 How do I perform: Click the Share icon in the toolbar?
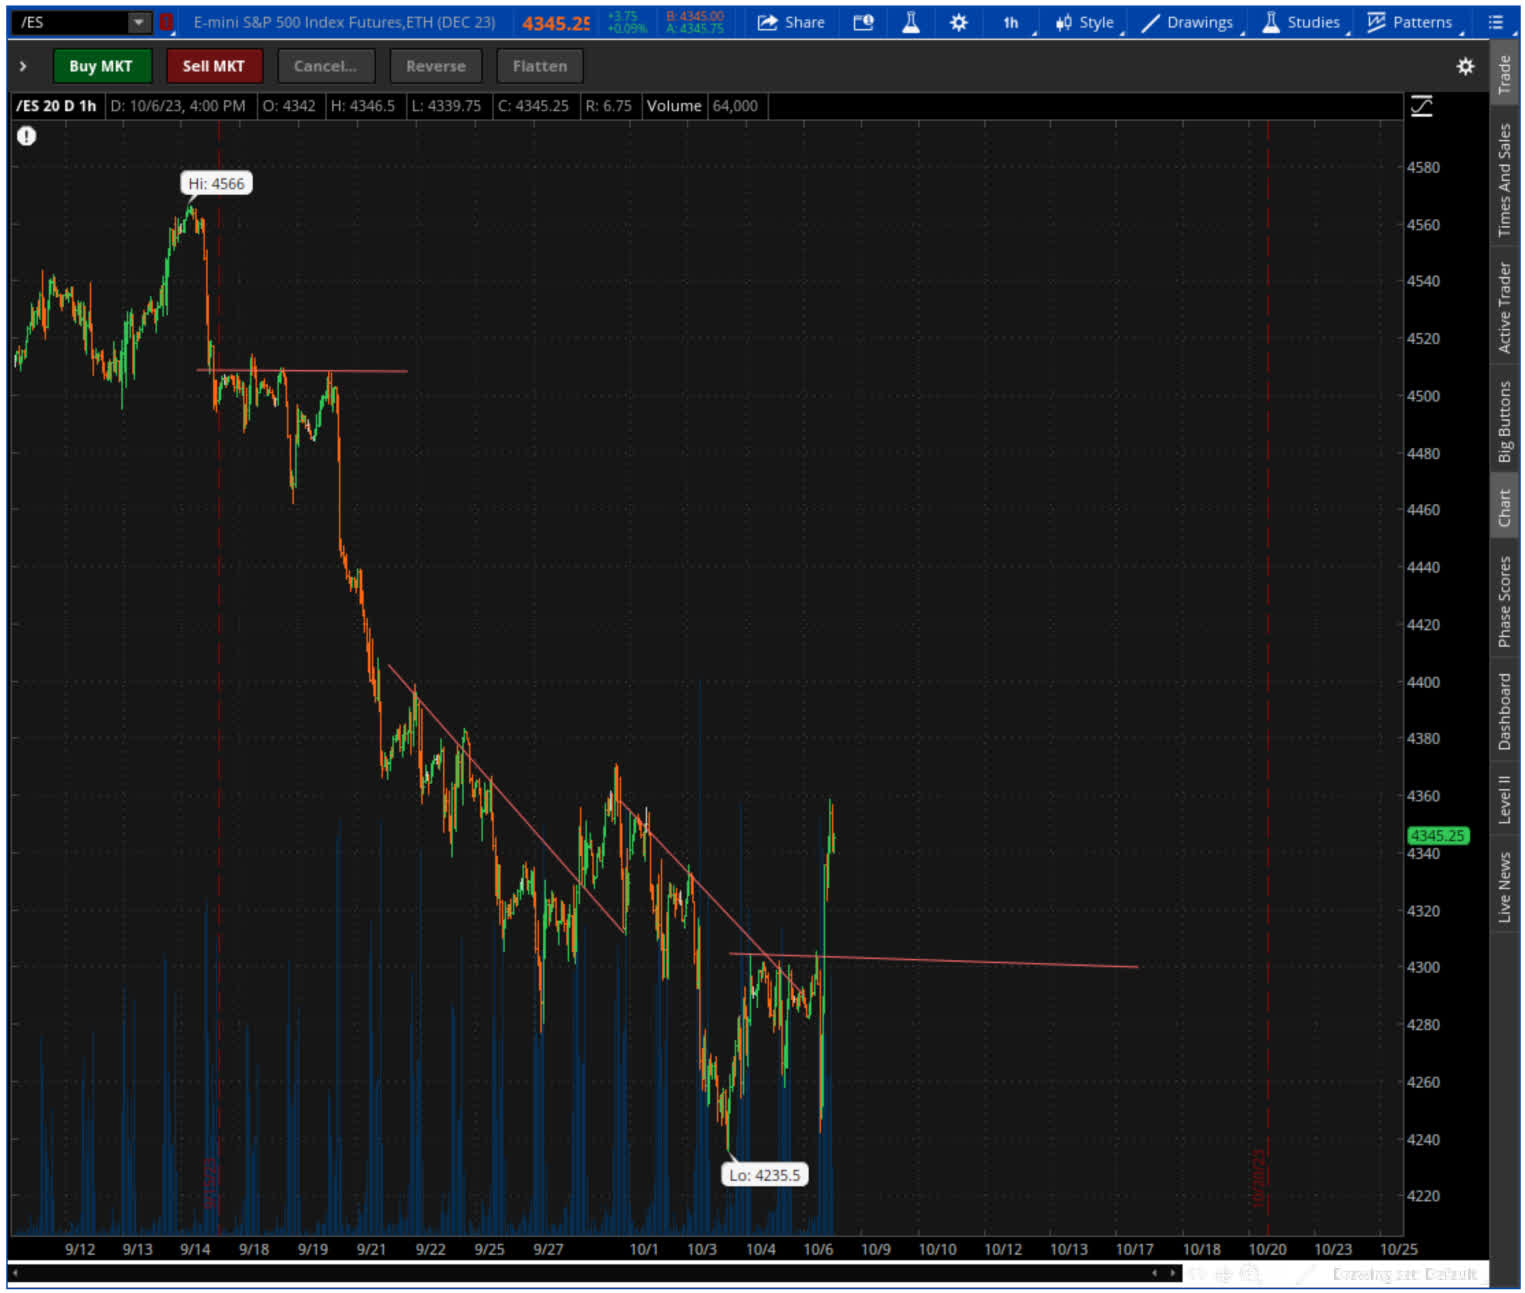click(x=791, y=22)
